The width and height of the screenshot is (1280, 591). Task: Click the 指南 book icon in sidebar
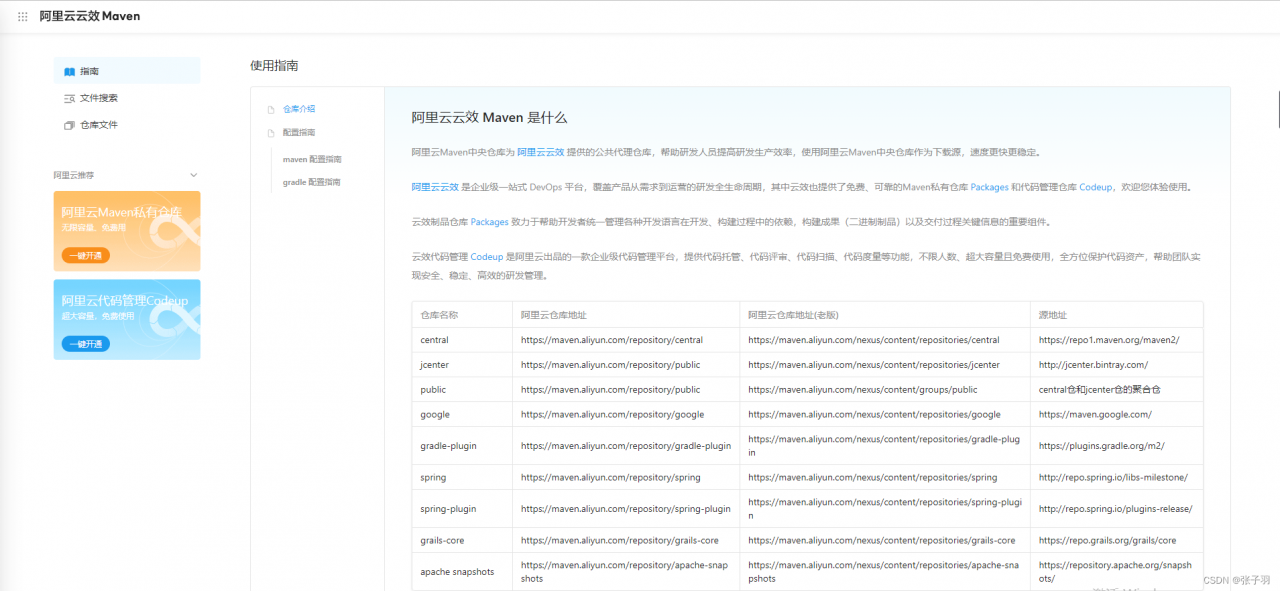click(69, 72)
